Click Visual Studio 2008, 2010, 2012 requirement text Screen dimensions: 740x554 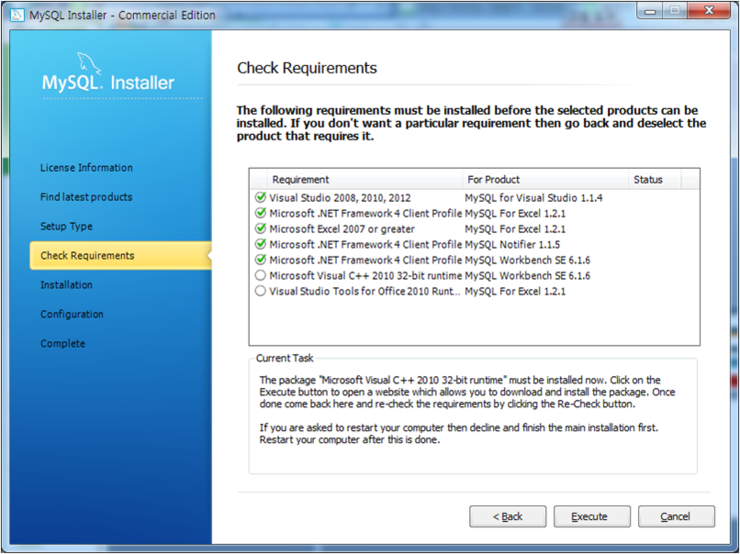pyautogui.click(x=340, y=198)
